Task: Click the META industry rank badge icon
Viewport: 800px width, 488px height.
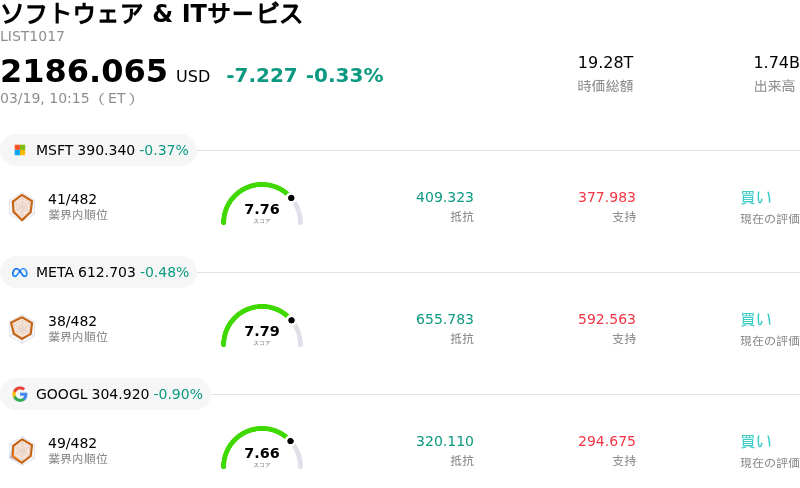Action: coord(22,329)
